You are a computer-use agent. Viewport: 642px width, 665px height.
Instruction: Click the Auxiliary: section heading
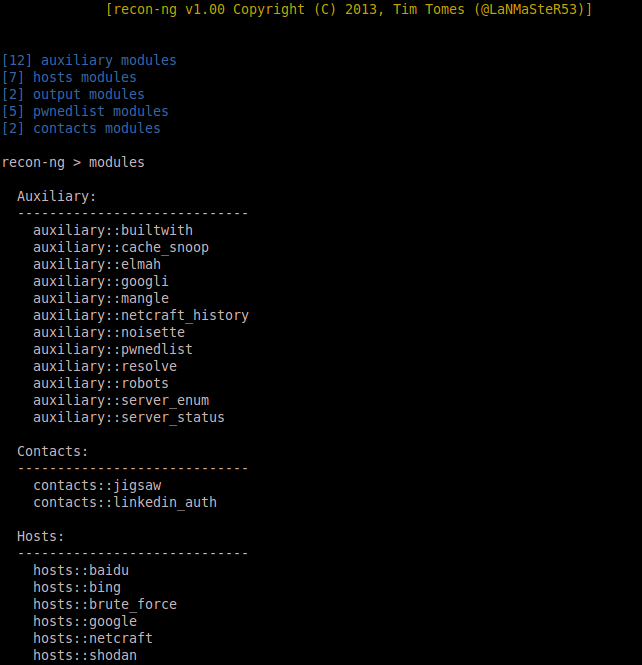(57, 196)
